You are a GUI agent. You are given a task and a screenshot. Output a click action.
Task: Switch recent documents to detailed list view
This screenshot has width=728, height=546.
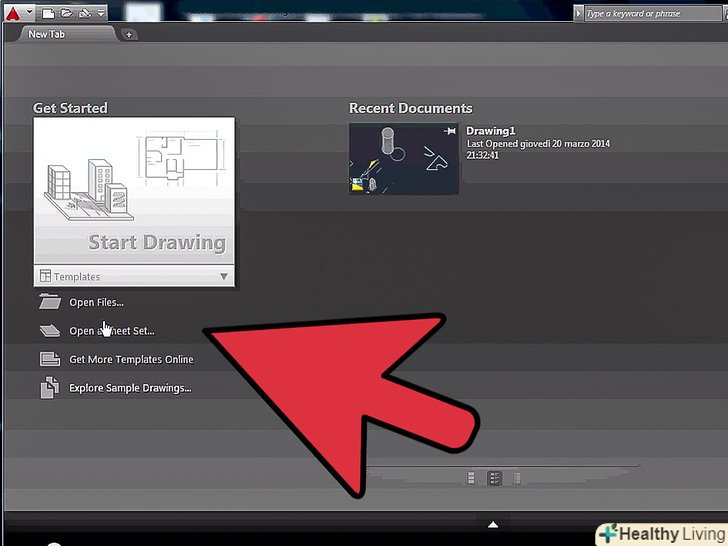494,479
